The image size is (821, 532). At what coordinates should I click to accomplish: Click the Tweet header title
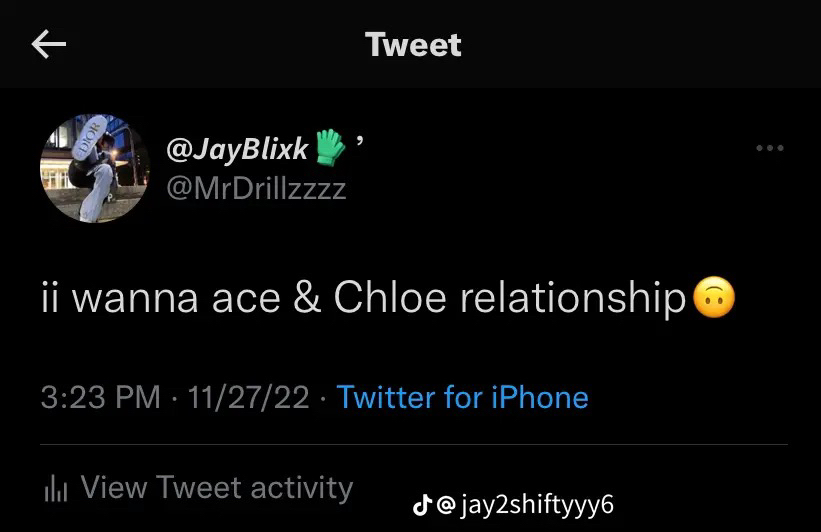click(x=413, y=45)
